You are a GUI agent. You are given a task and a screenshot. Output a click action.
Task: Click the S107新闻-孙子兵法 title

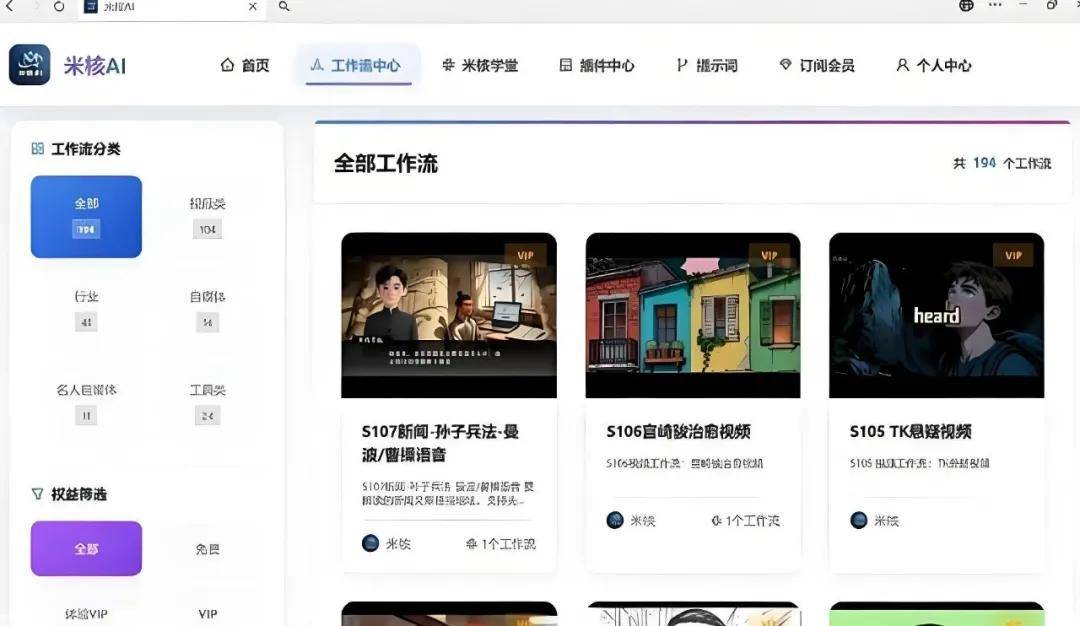coord(440,443)
